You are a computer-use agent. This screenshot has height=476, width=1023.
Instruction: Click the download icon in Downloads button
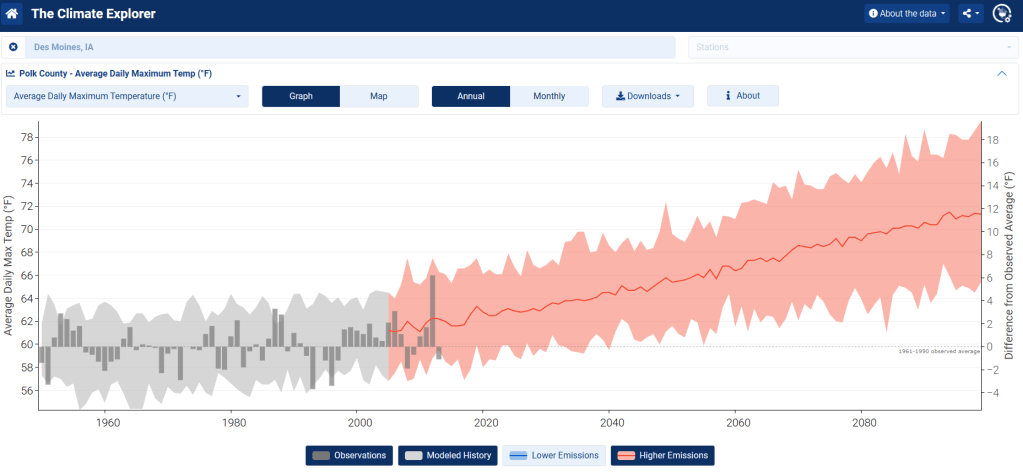click(620, 96)
